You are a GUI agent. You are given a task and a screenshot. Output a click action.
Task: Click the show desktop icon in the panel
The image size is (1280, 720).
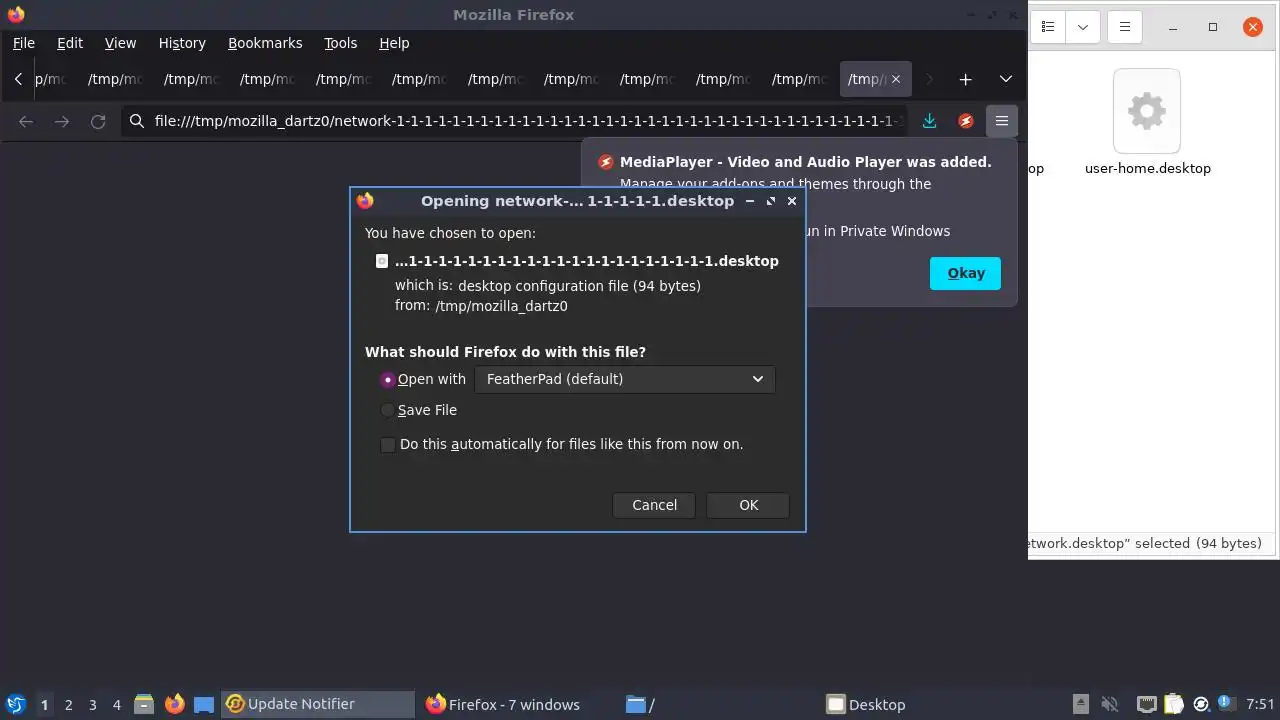[204, 704]
